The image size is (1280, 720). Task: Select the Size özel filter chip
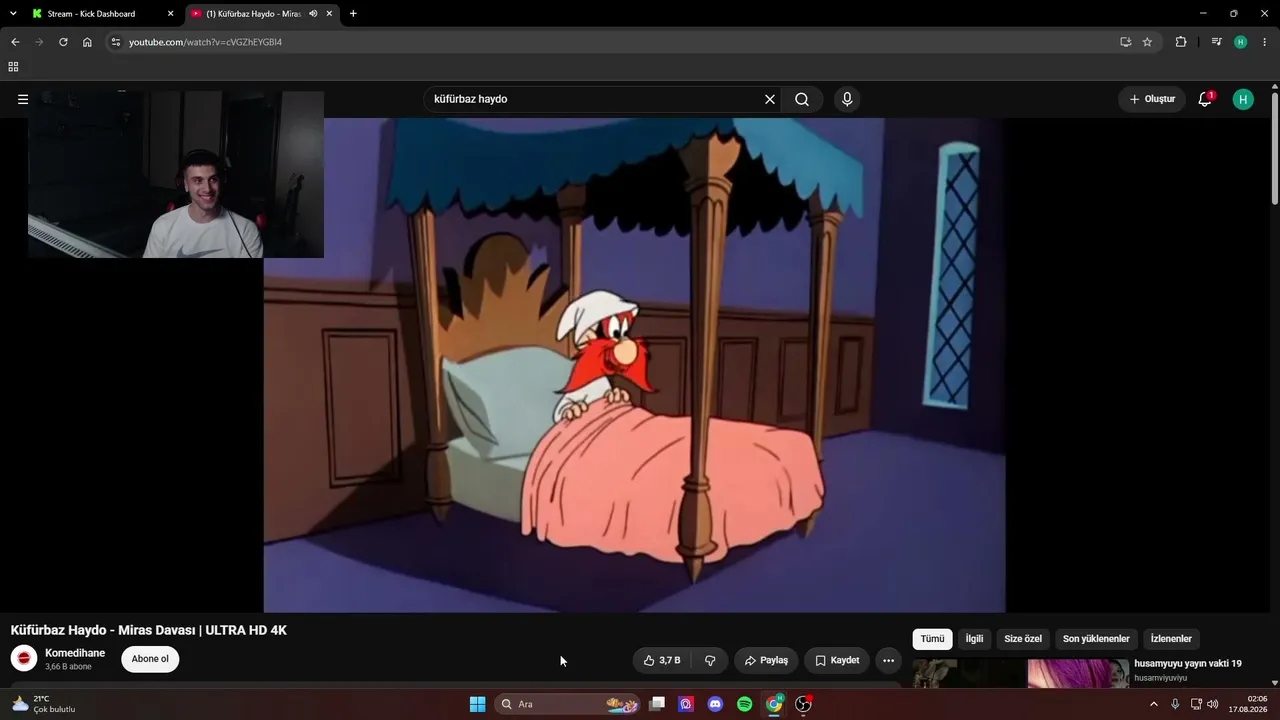tap(1023, 639)
